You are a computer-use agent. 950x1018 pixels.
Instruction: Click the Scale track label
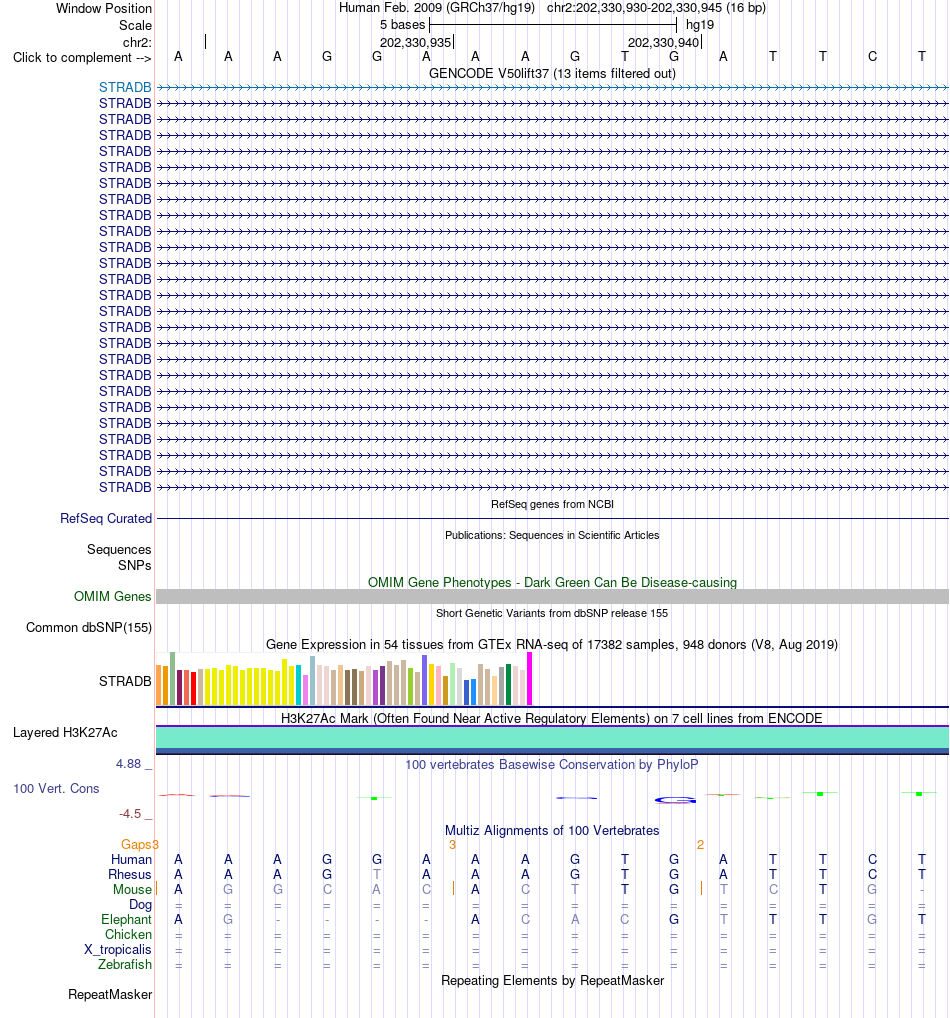[x=135, y=25]
